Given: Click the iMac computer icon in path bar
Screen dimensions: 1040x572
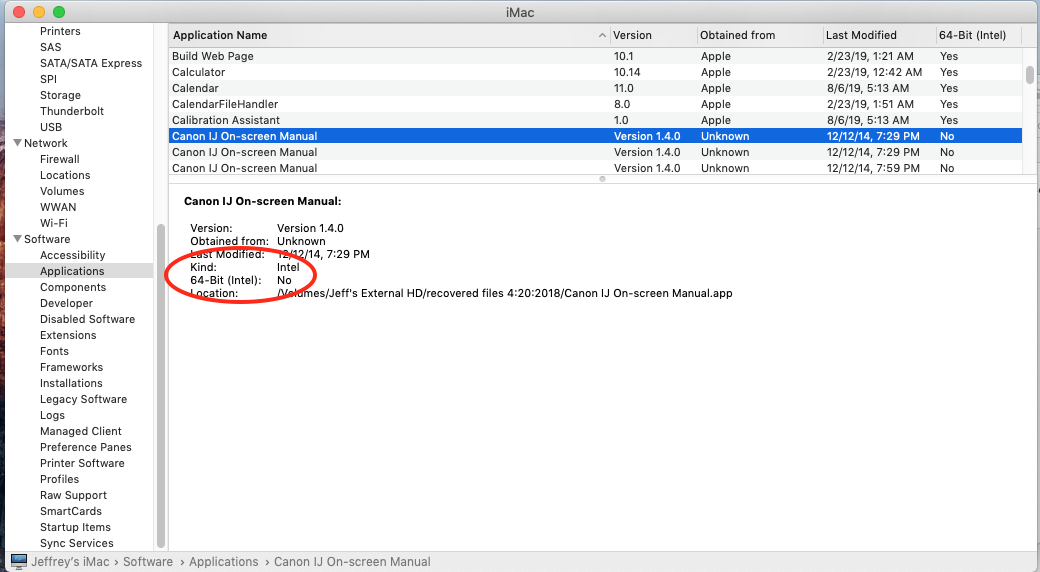Looking at the screenshot, I should (x=19, y=561).
